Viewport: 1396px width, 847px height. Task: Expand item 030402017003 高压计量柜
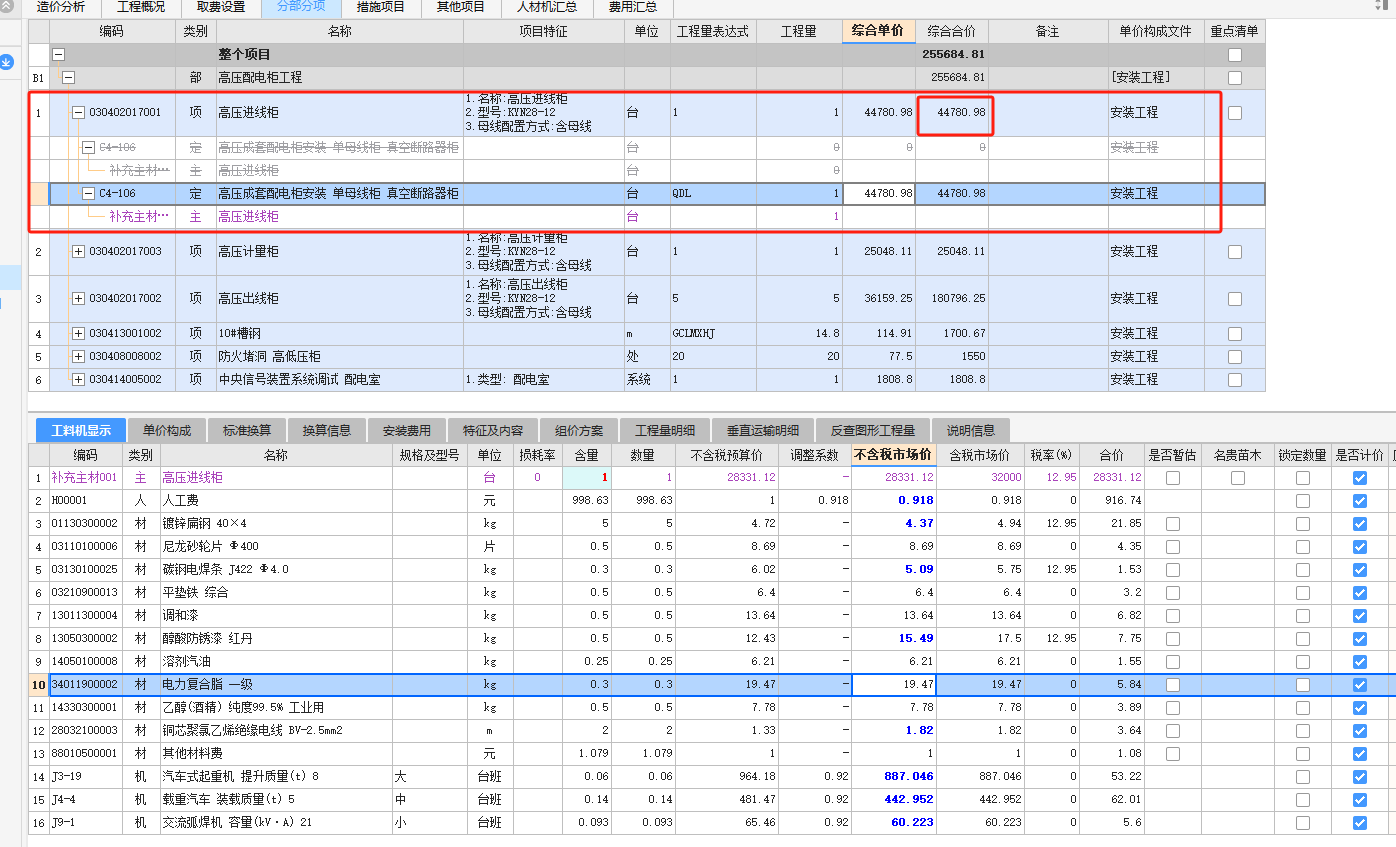point(78,251)
